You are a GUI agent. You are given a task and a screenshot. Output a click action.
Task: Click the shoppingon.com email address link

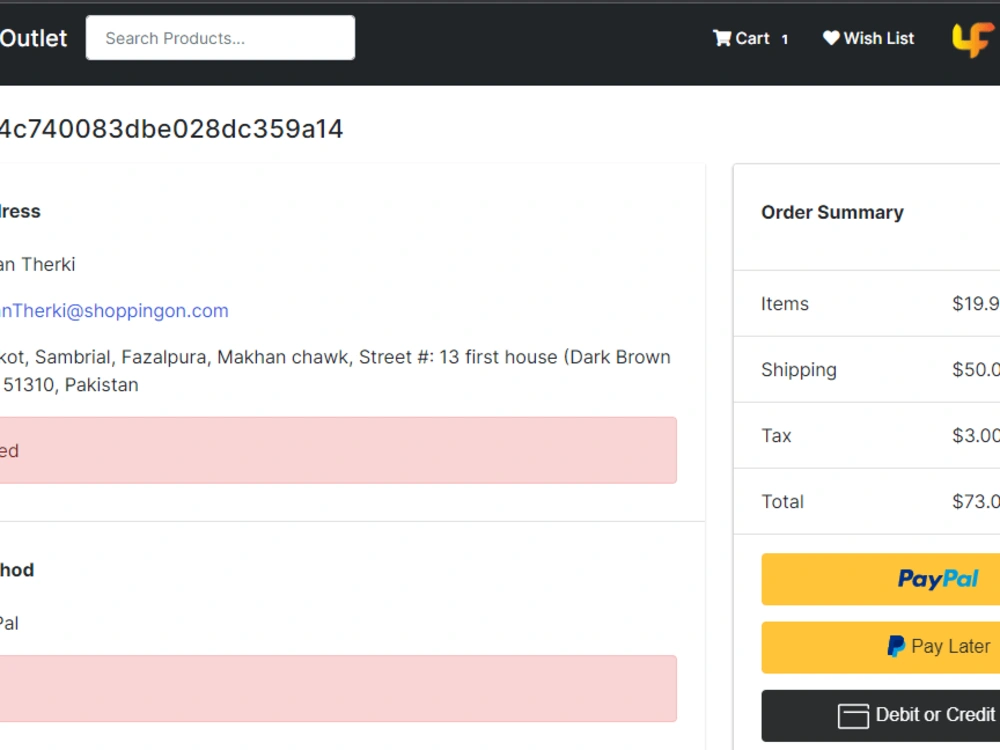point(114,311)
